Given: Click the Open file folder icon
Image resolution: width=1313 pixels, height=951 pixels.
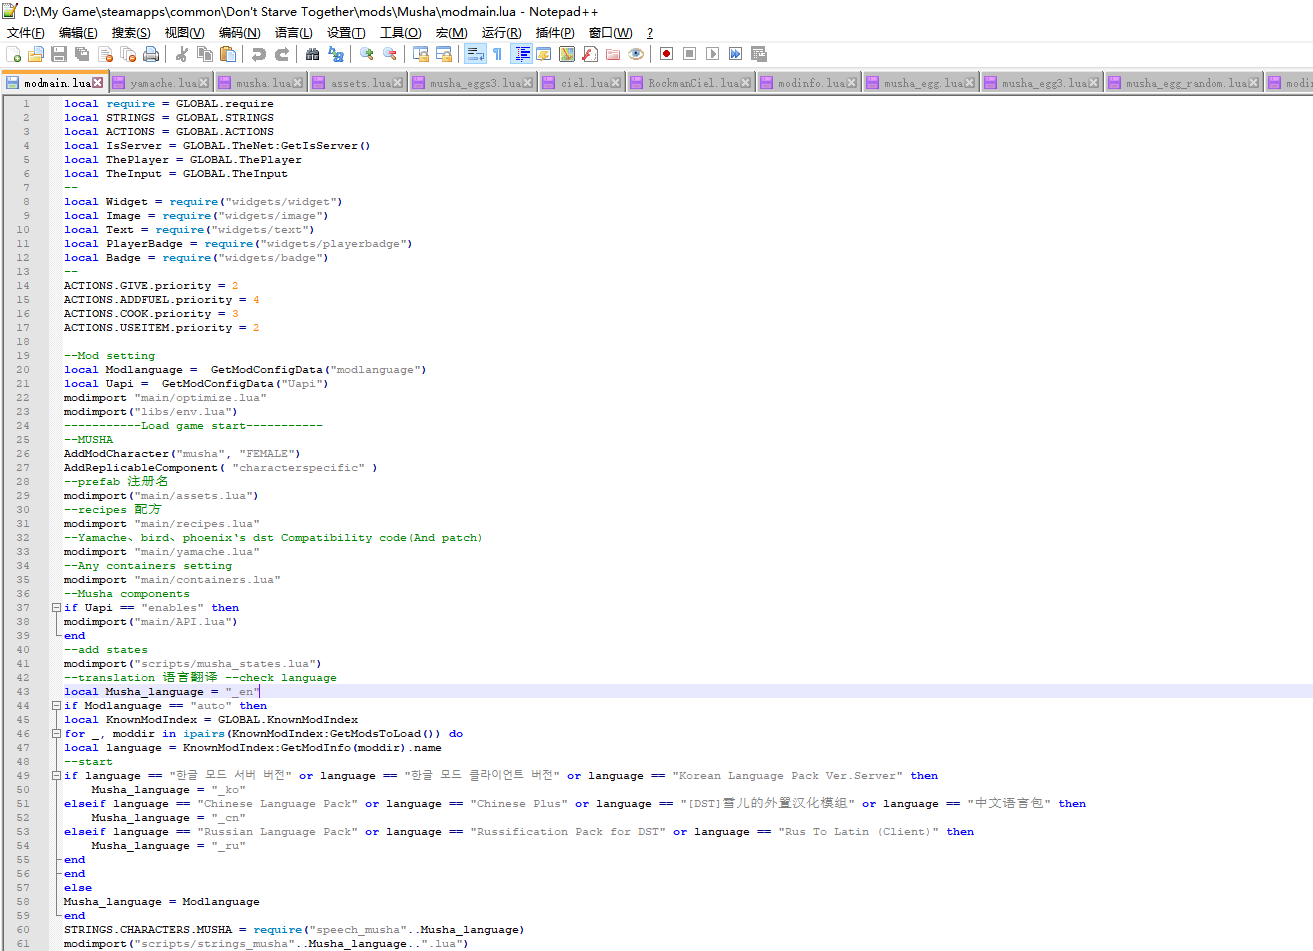Looking at the screenshot, I should click(x=36, y=54).
